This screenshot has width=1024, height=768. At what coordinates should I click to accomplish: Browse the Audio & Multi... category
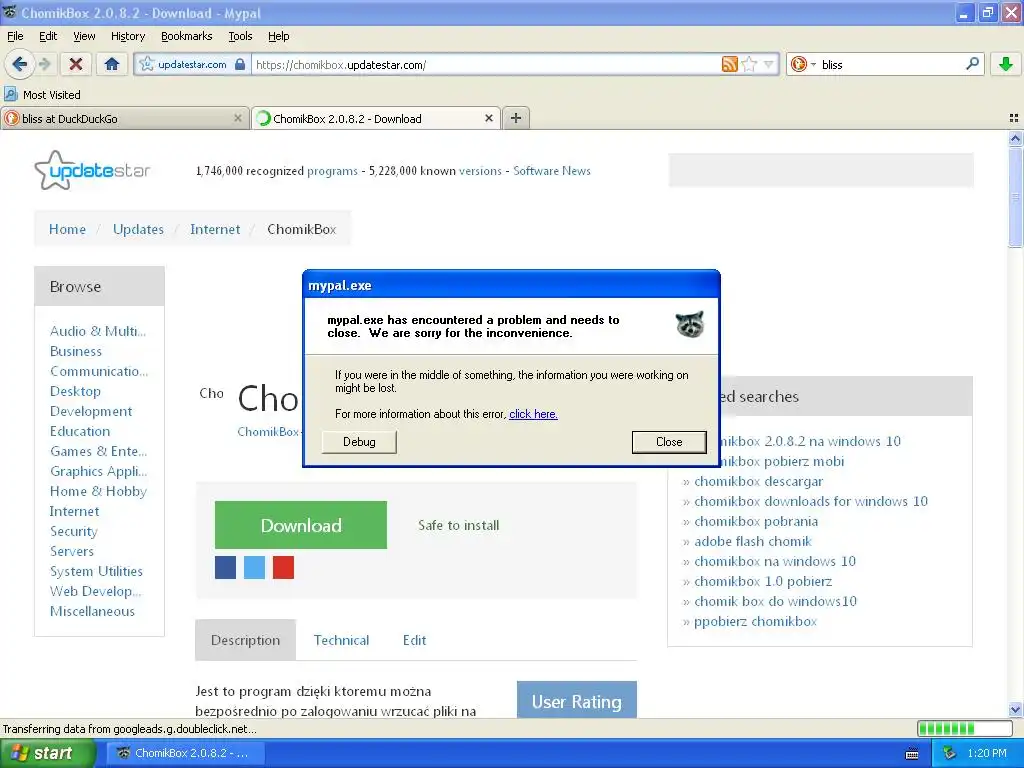point(98,331)
